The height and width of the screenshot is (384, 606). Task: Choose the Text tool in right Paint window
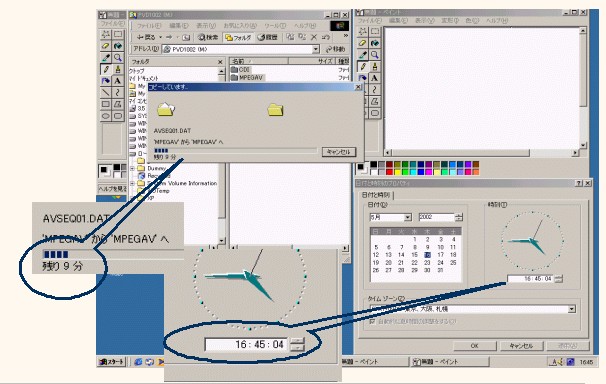(x=374, y=78)
